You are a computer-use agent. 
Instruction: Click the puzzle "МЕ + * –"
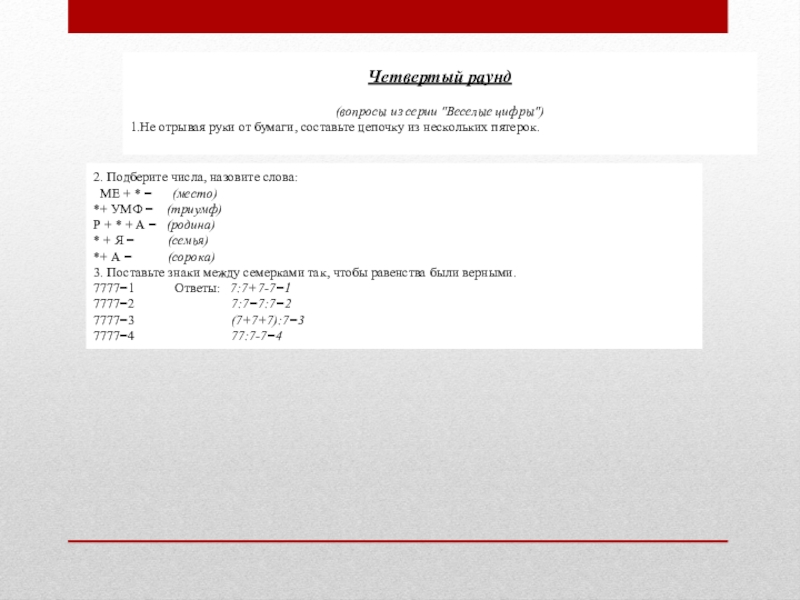click(126, 194)
